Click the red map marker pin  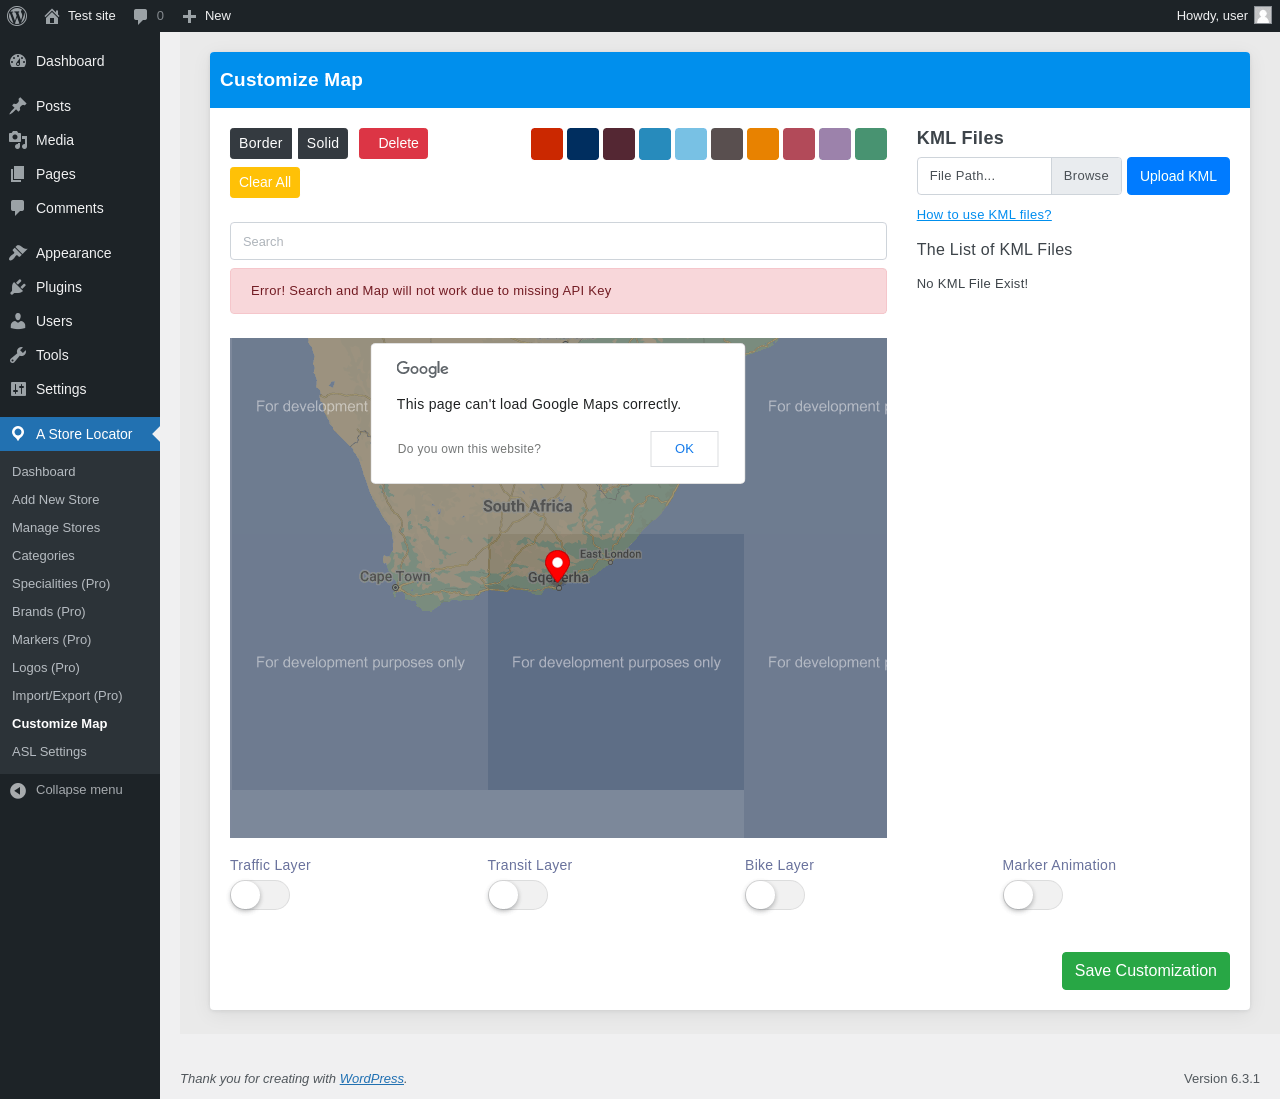pos(557,566)
